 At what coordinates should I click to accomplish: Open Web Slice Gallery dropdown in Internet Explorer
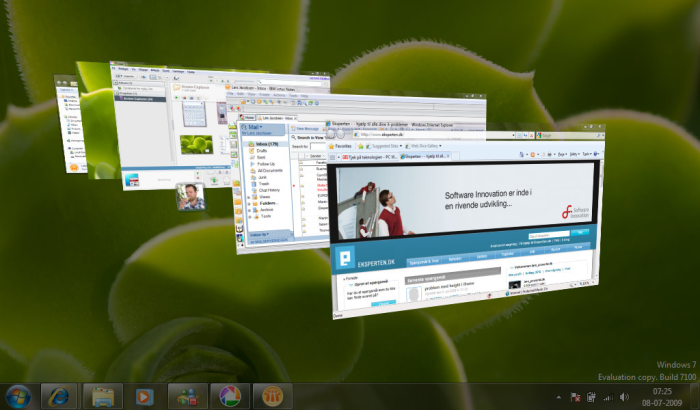[x=423, y=146]
